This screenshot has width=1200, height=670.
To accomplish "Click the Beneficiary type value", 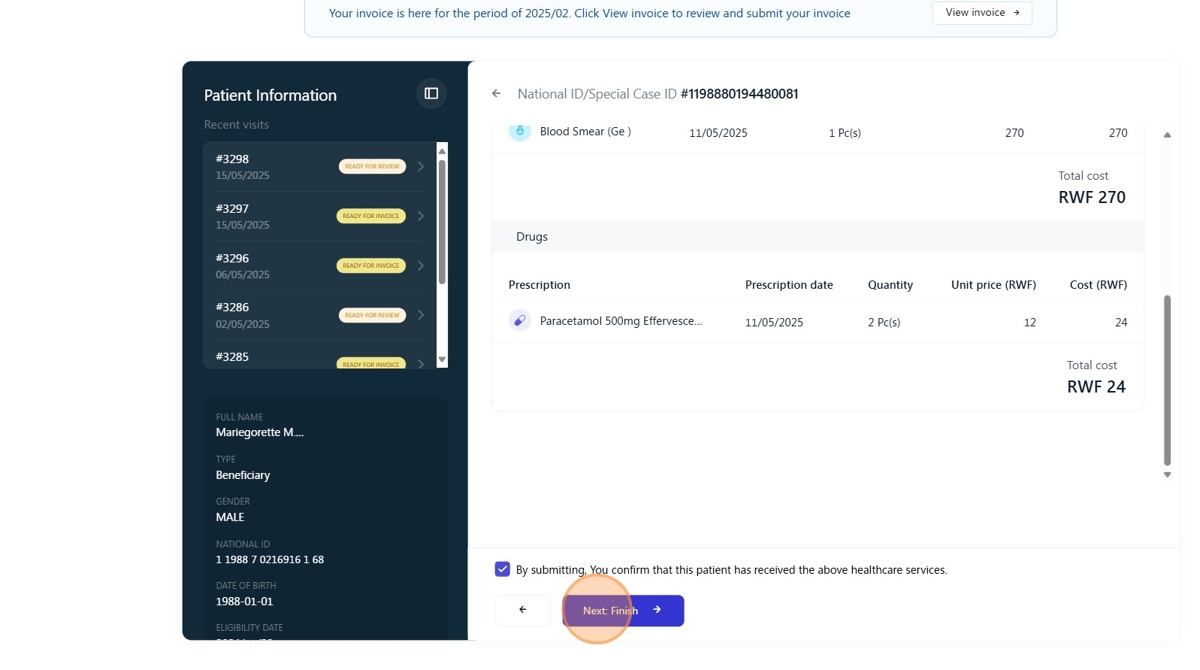I will 243,475.
